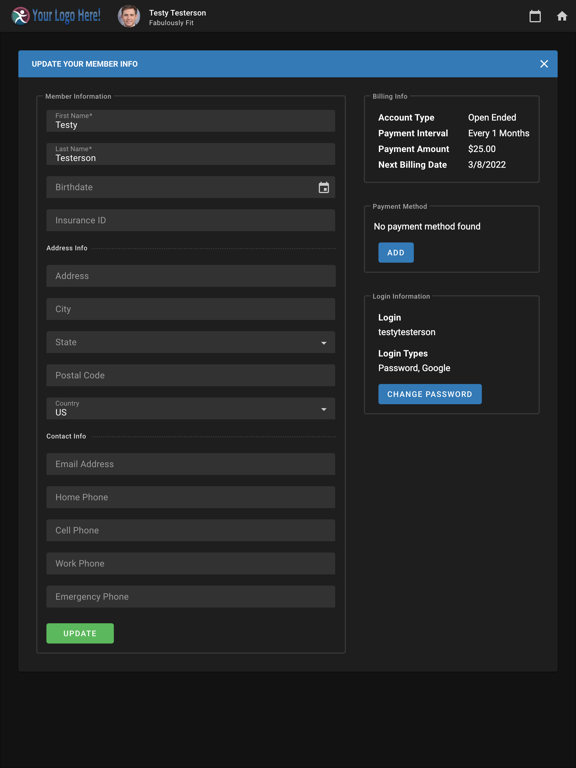Go to home via house icon

(562, 16)
